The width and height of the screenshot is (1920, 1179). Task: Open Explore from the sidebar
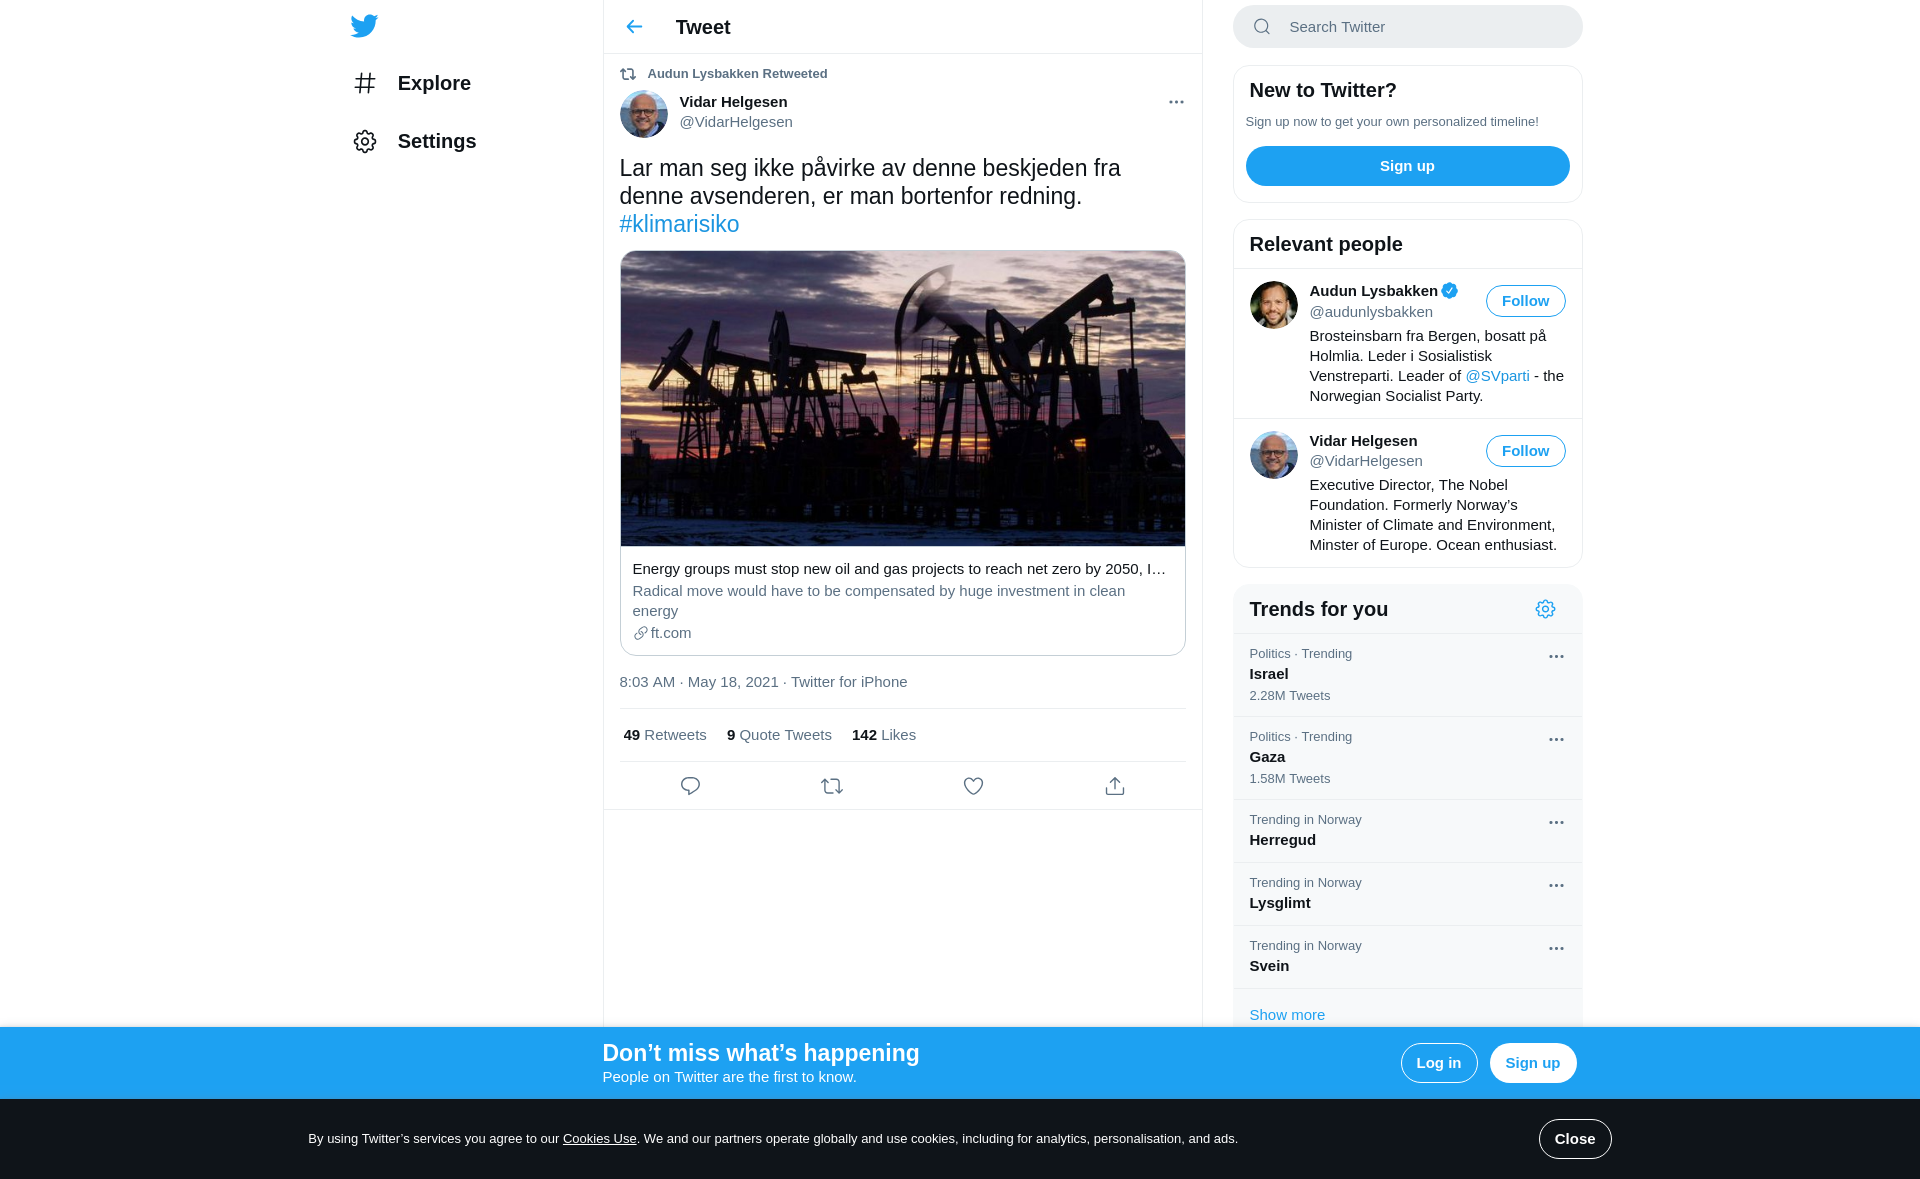click(x=412, y=83)
